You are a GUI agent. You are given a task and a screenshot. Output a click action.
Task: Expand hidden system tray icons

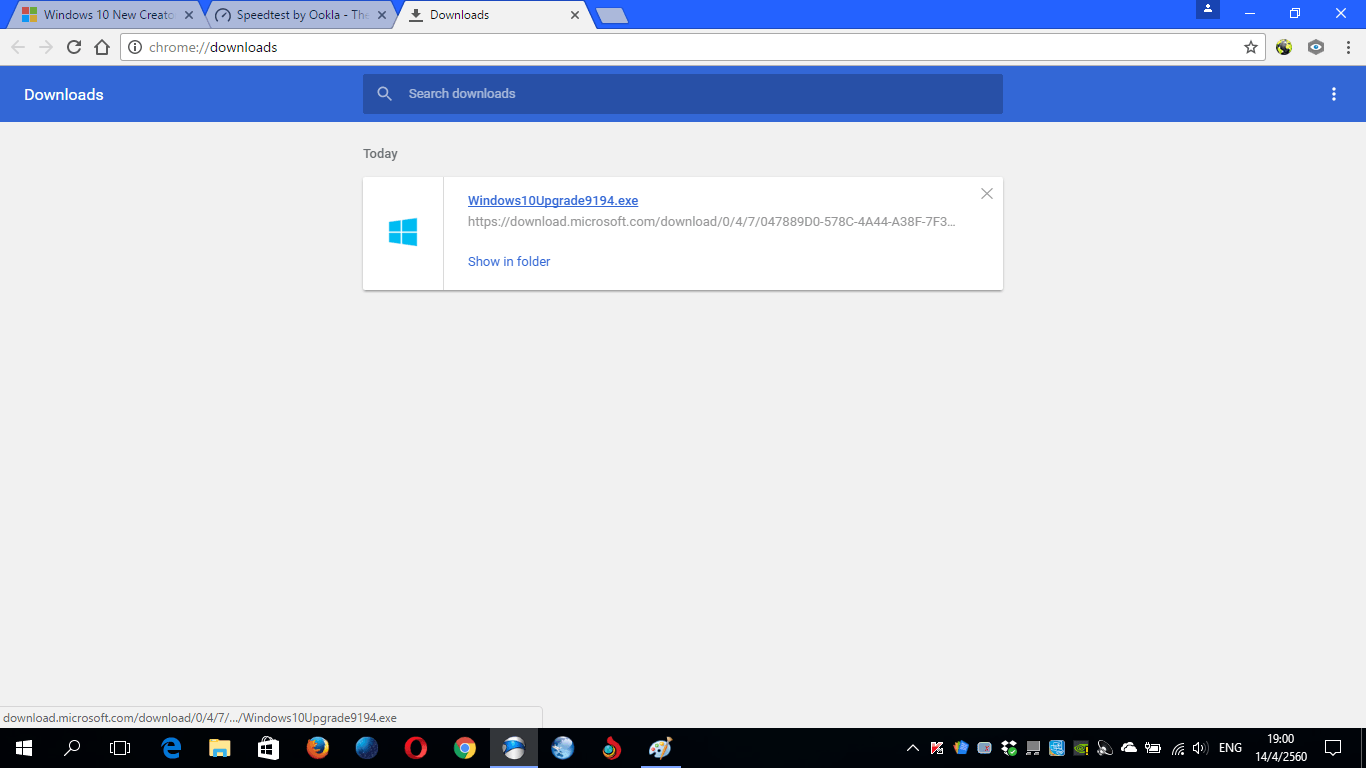[x=913, y=748]
